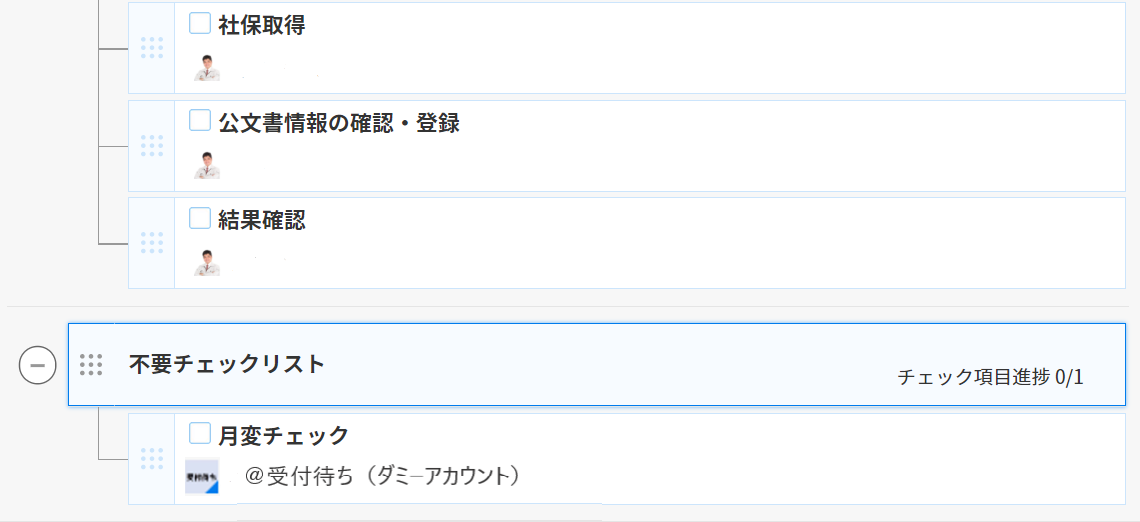This screenshot has height=522, width=1140.
Task: Click assignee avatar under 社保取得
Action: pyautogui.click(x=207, y=67)
